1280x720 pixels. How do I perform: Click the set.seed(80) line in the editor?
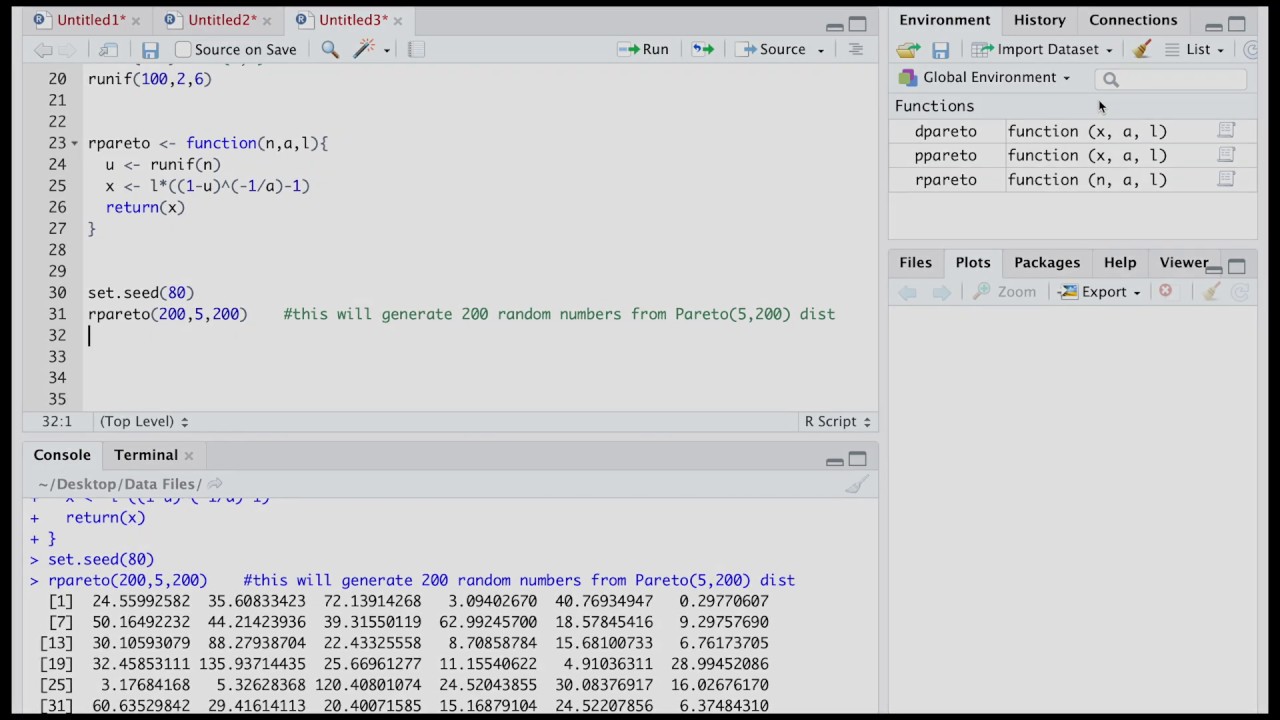point(141,293)
